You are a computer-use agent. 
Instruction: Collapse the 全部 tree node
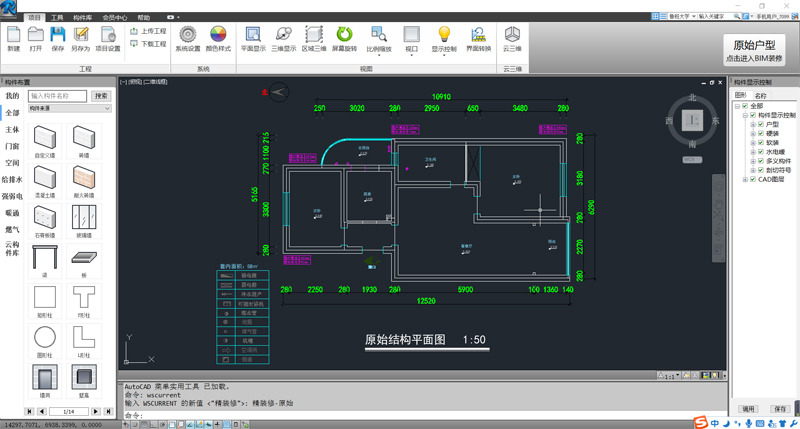737,106
